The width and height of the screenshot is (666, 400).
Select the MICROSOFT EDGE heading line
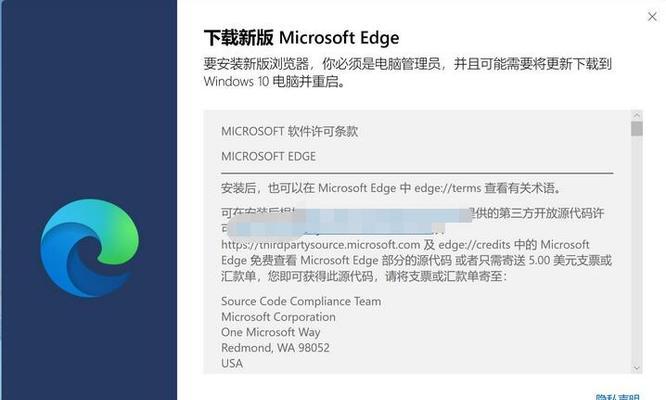tap(268, 156)
